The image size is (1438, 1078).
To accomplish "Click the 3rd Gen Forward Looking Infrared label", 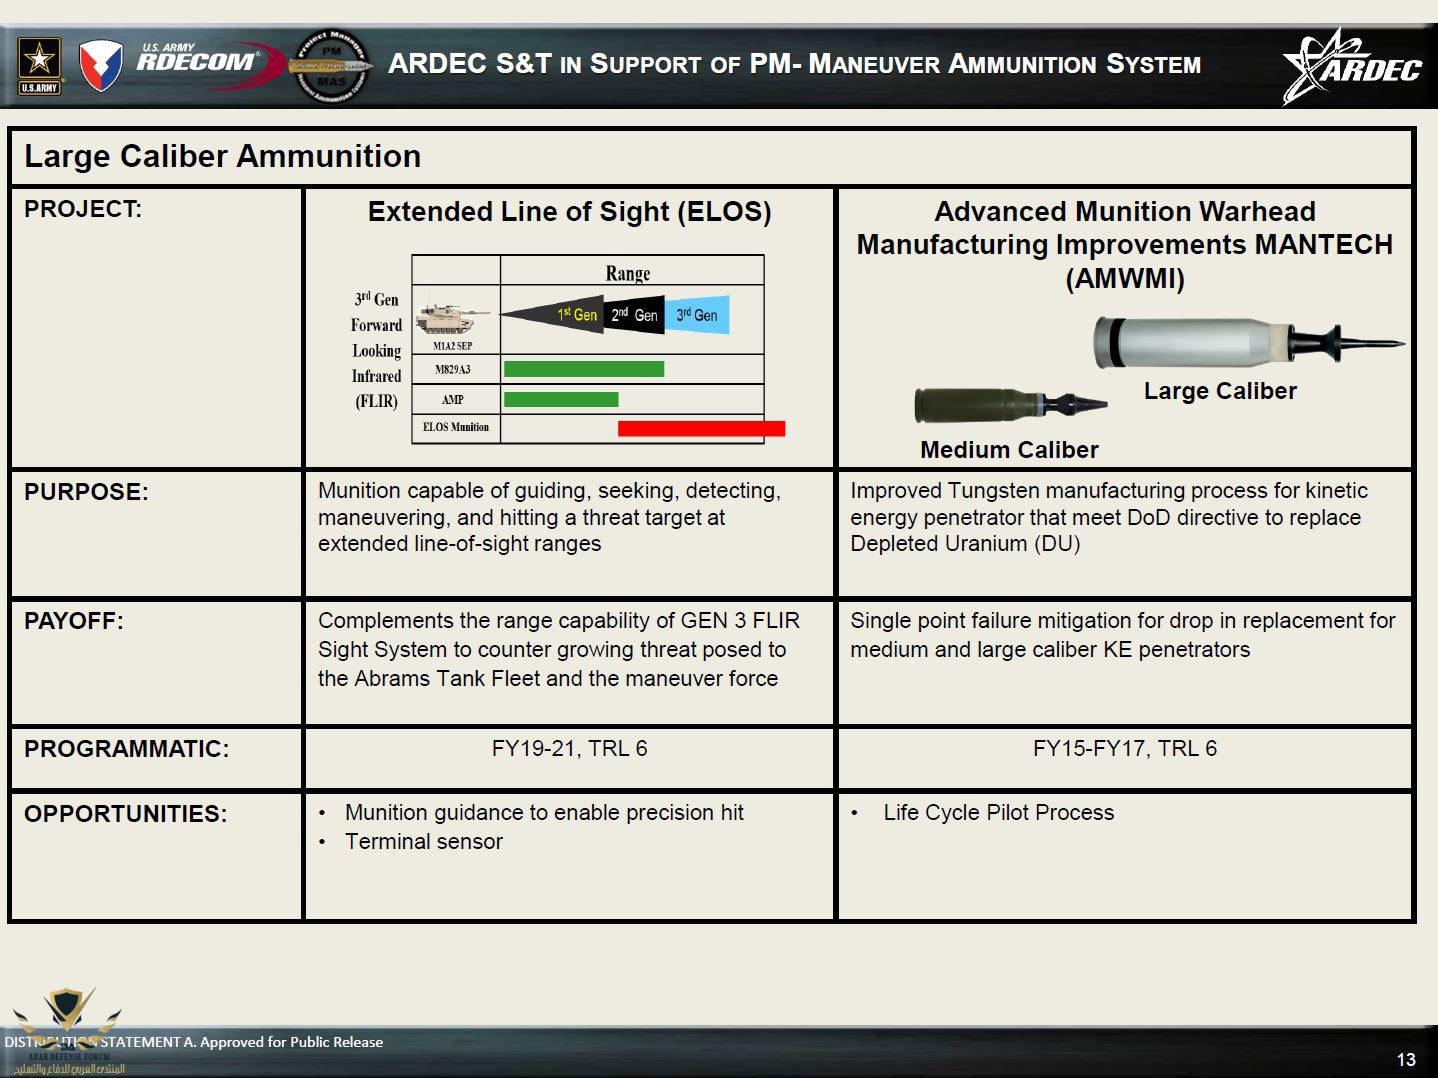I will [x=376, y=350].
